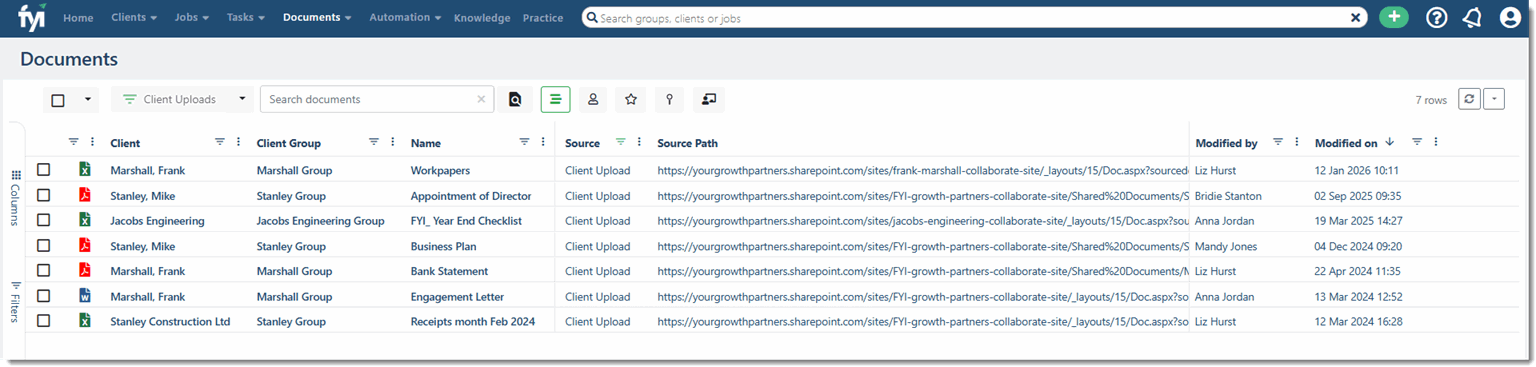The height and width of the screenshot is (367, 1536).
Task: Open the Appointment of Director document
Action: click(471, 196)
